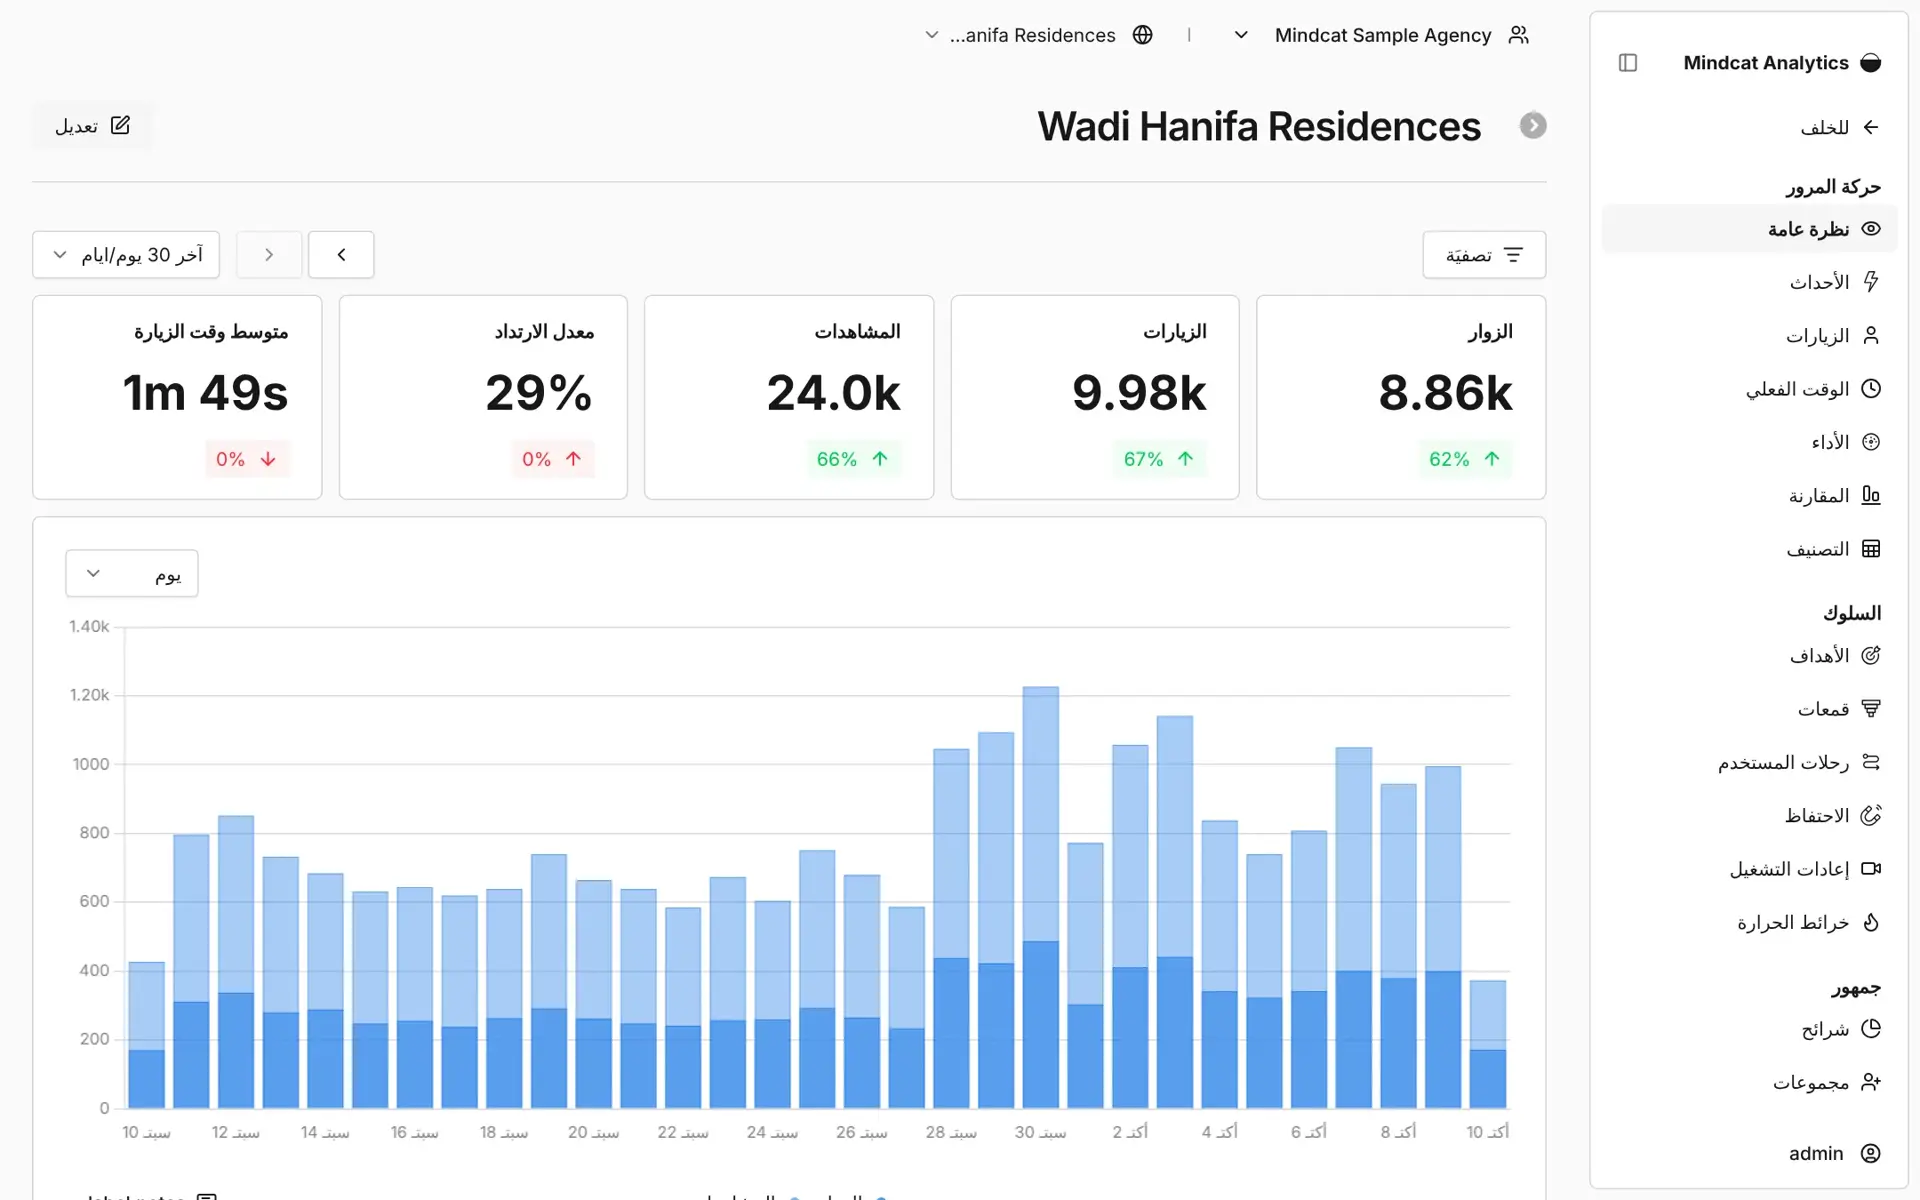Open خرائط الحرارة heatmaps flame icon
This screenshot has height=1200, width=1920.
1871,922
